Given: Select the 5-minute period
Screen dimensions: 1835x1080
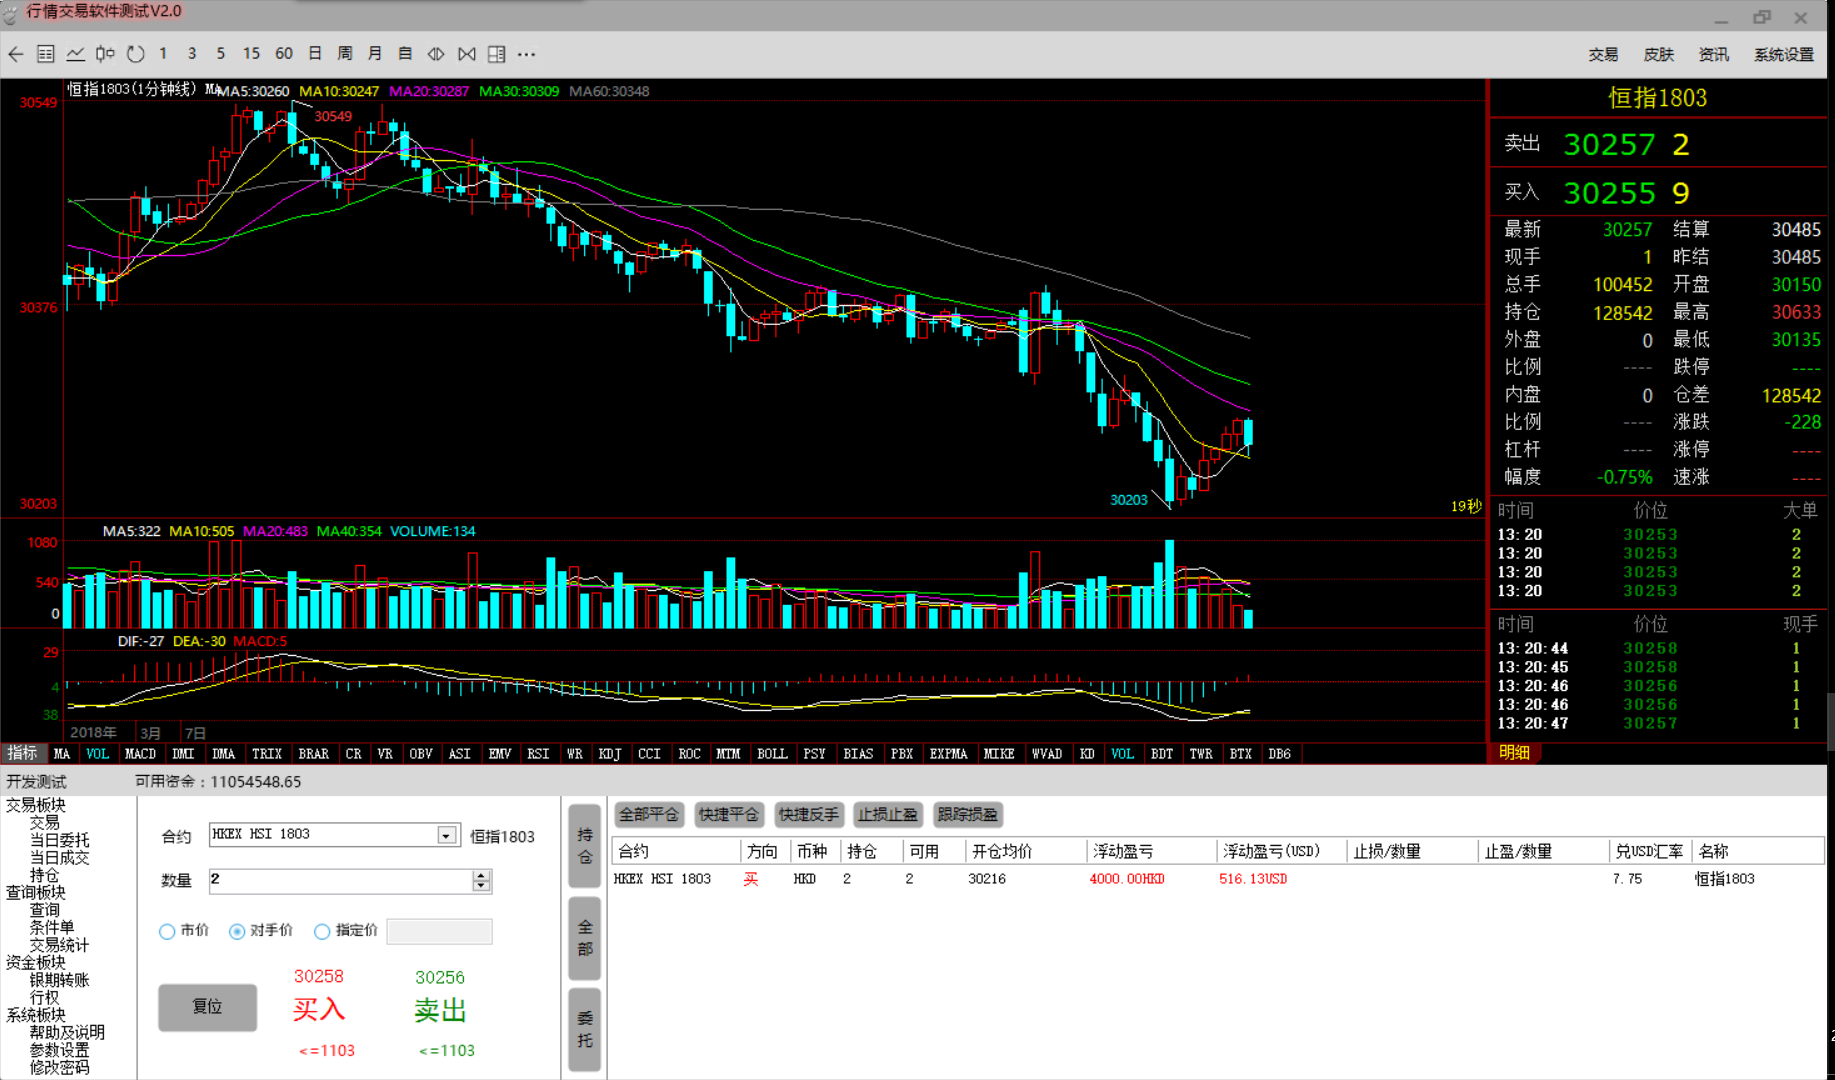Looking at the screenshot, I should [221, 54].
